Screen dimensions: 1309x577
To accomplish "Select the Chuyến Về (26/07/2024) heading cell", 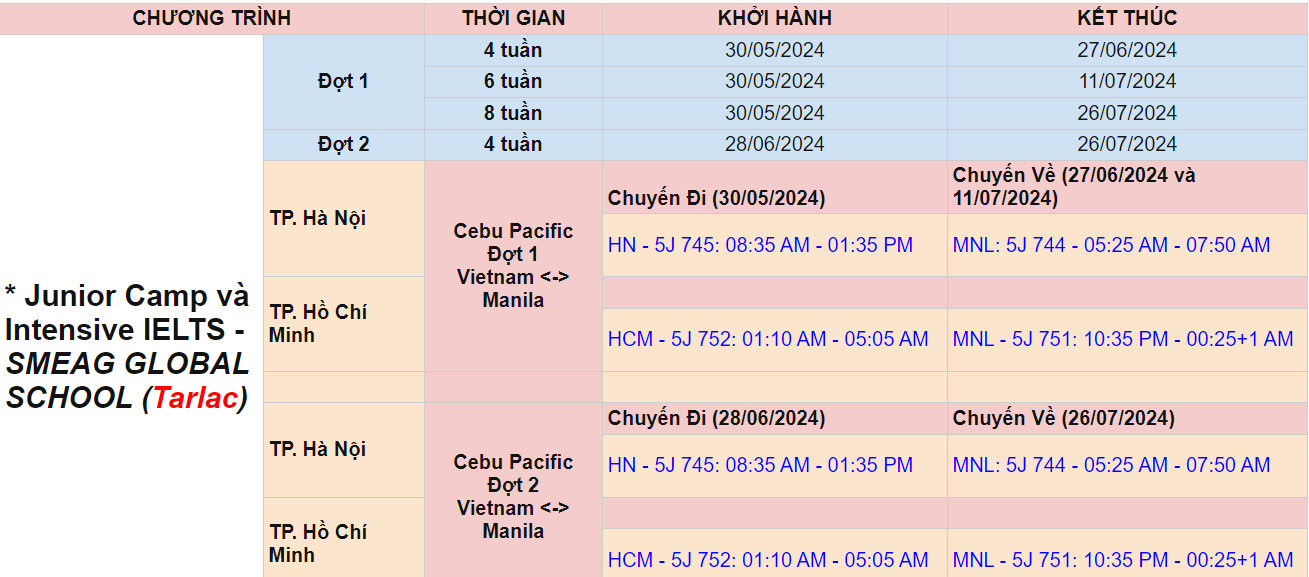I will click(1063, 418).
